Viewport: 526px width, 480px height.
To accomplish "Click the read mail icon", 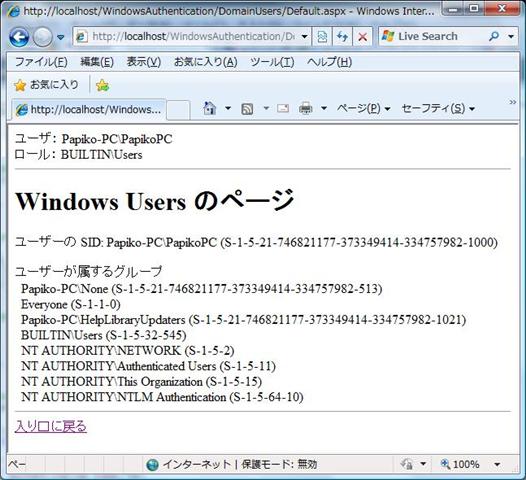I will click(283, 108).
